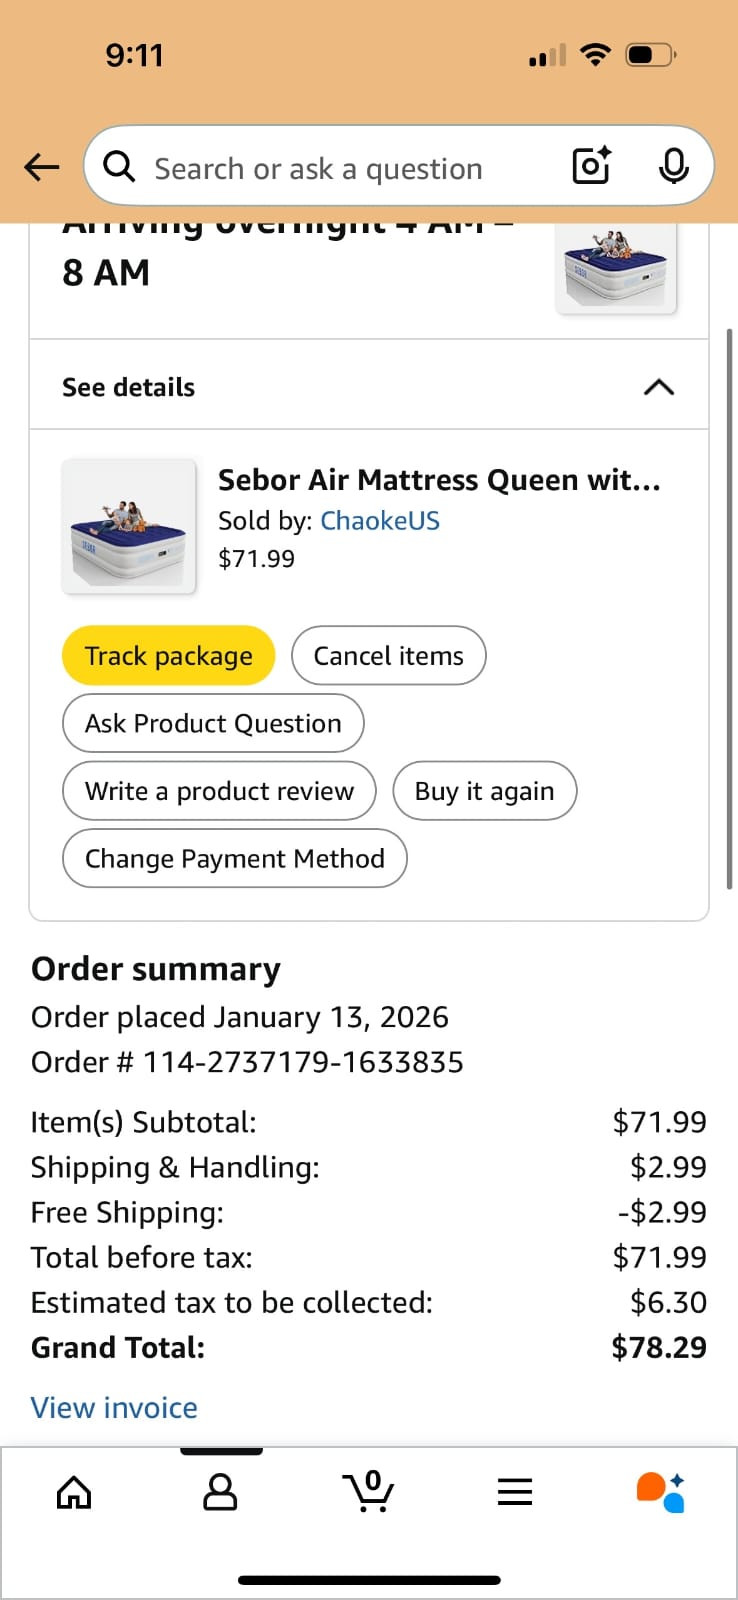Open the shopping cart icon
This screenshot has height=1600, width=738.
pyautogui.click(x=368, y=1492)
